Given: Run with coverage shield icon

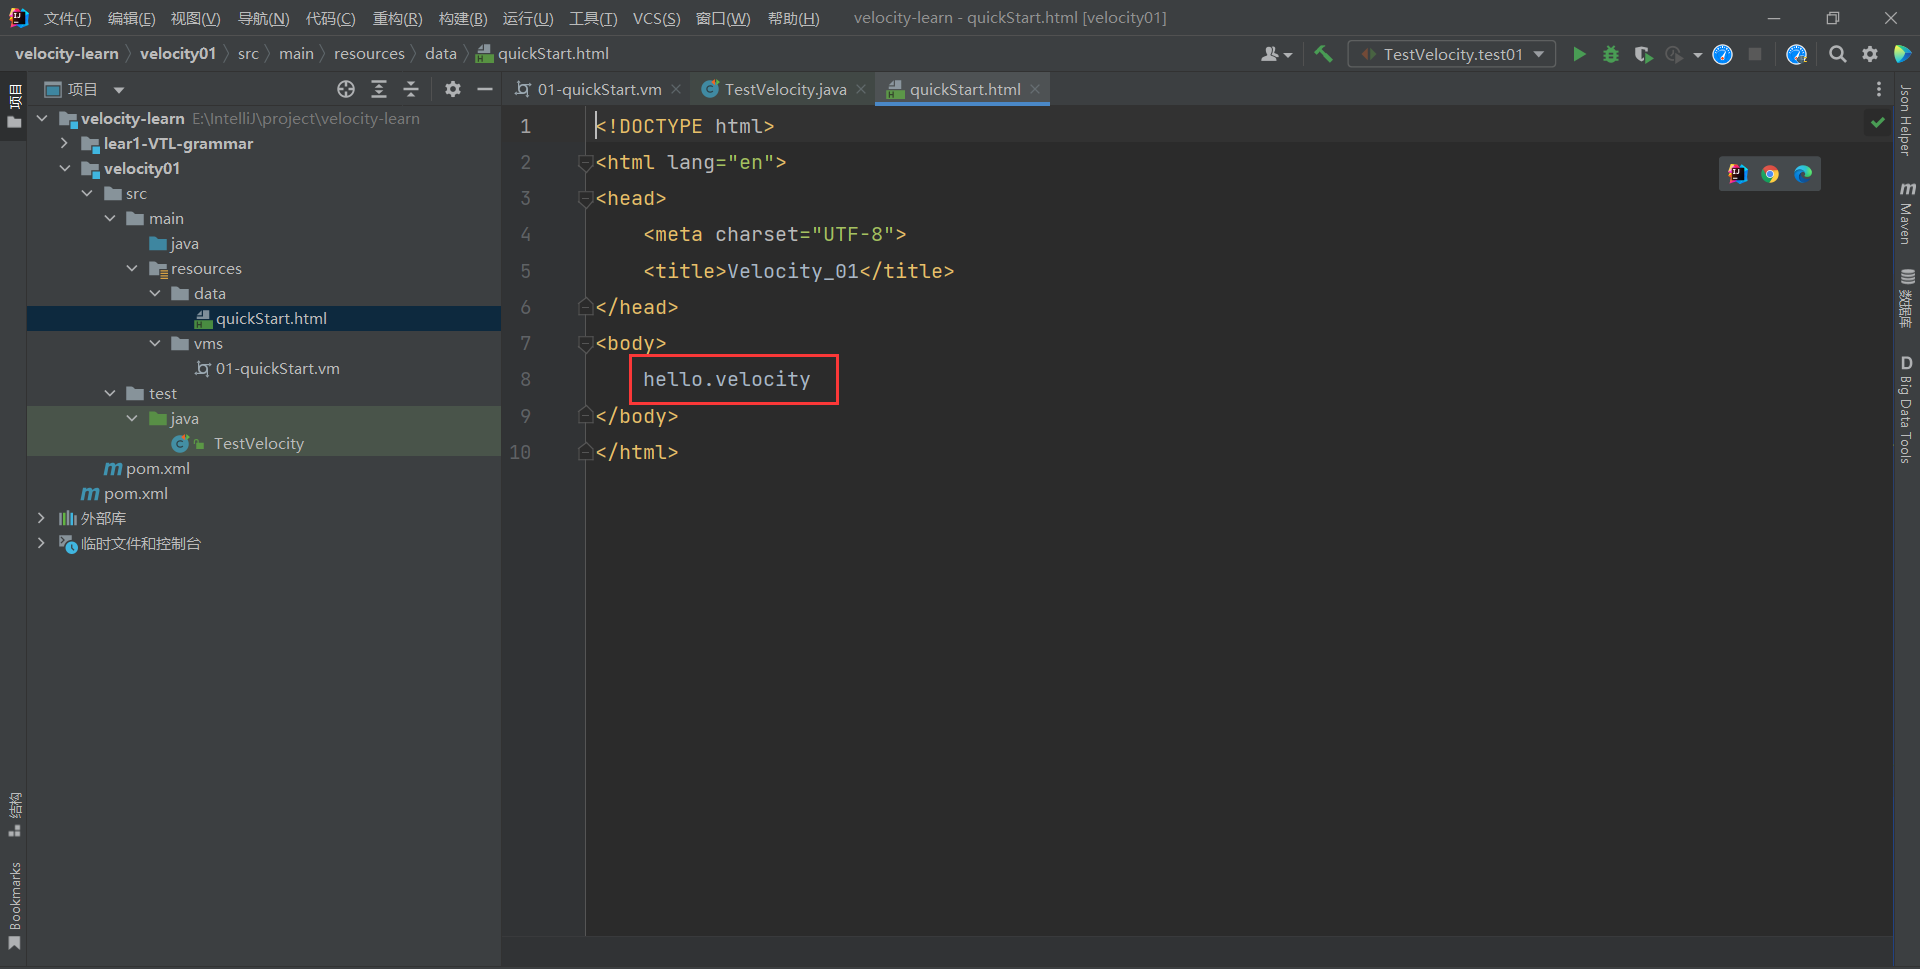Looking at the screenshot, I should click(x=1643, y=54).
